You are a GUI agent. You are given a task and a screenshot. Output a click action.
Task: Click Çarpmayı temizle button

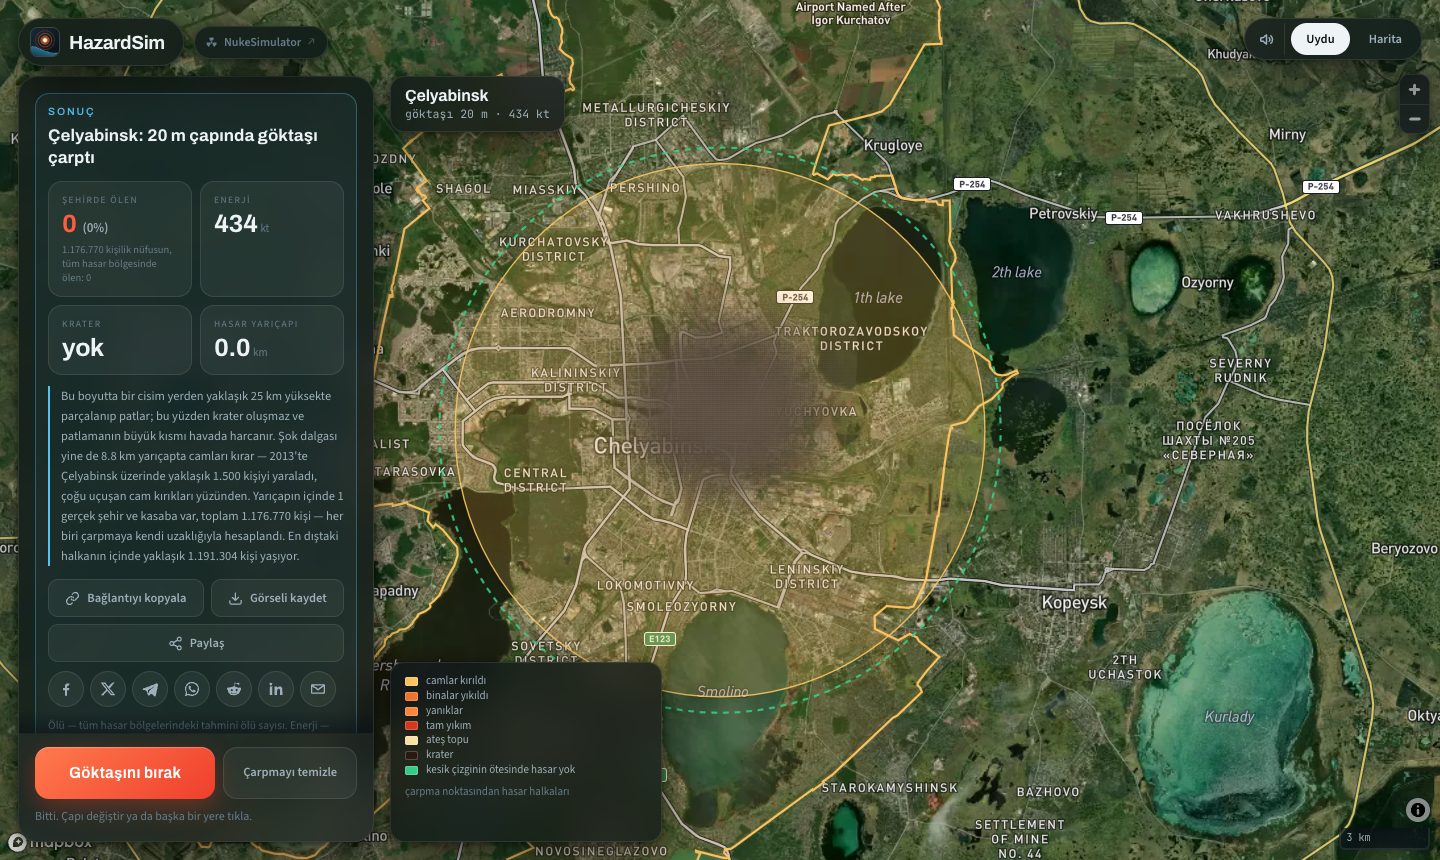click(x=290, y=773)
